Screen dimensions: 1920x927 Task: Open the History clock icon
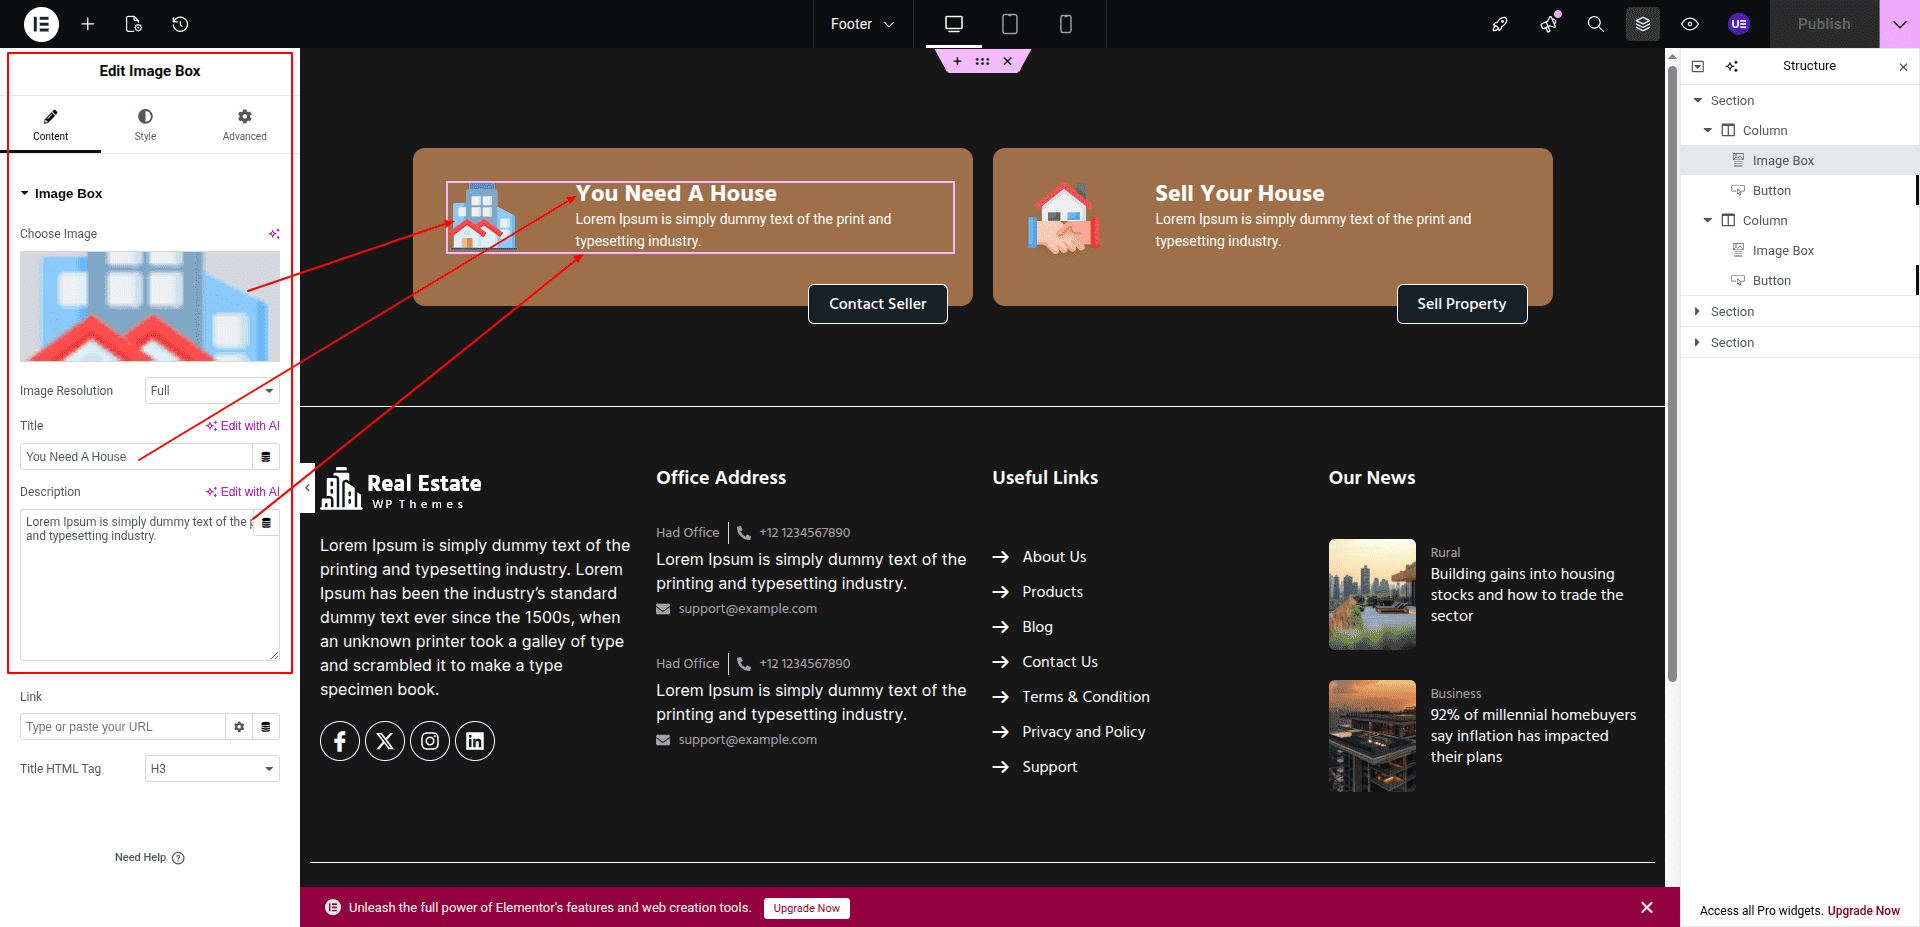pyautogui.click(x=180, y=24)
